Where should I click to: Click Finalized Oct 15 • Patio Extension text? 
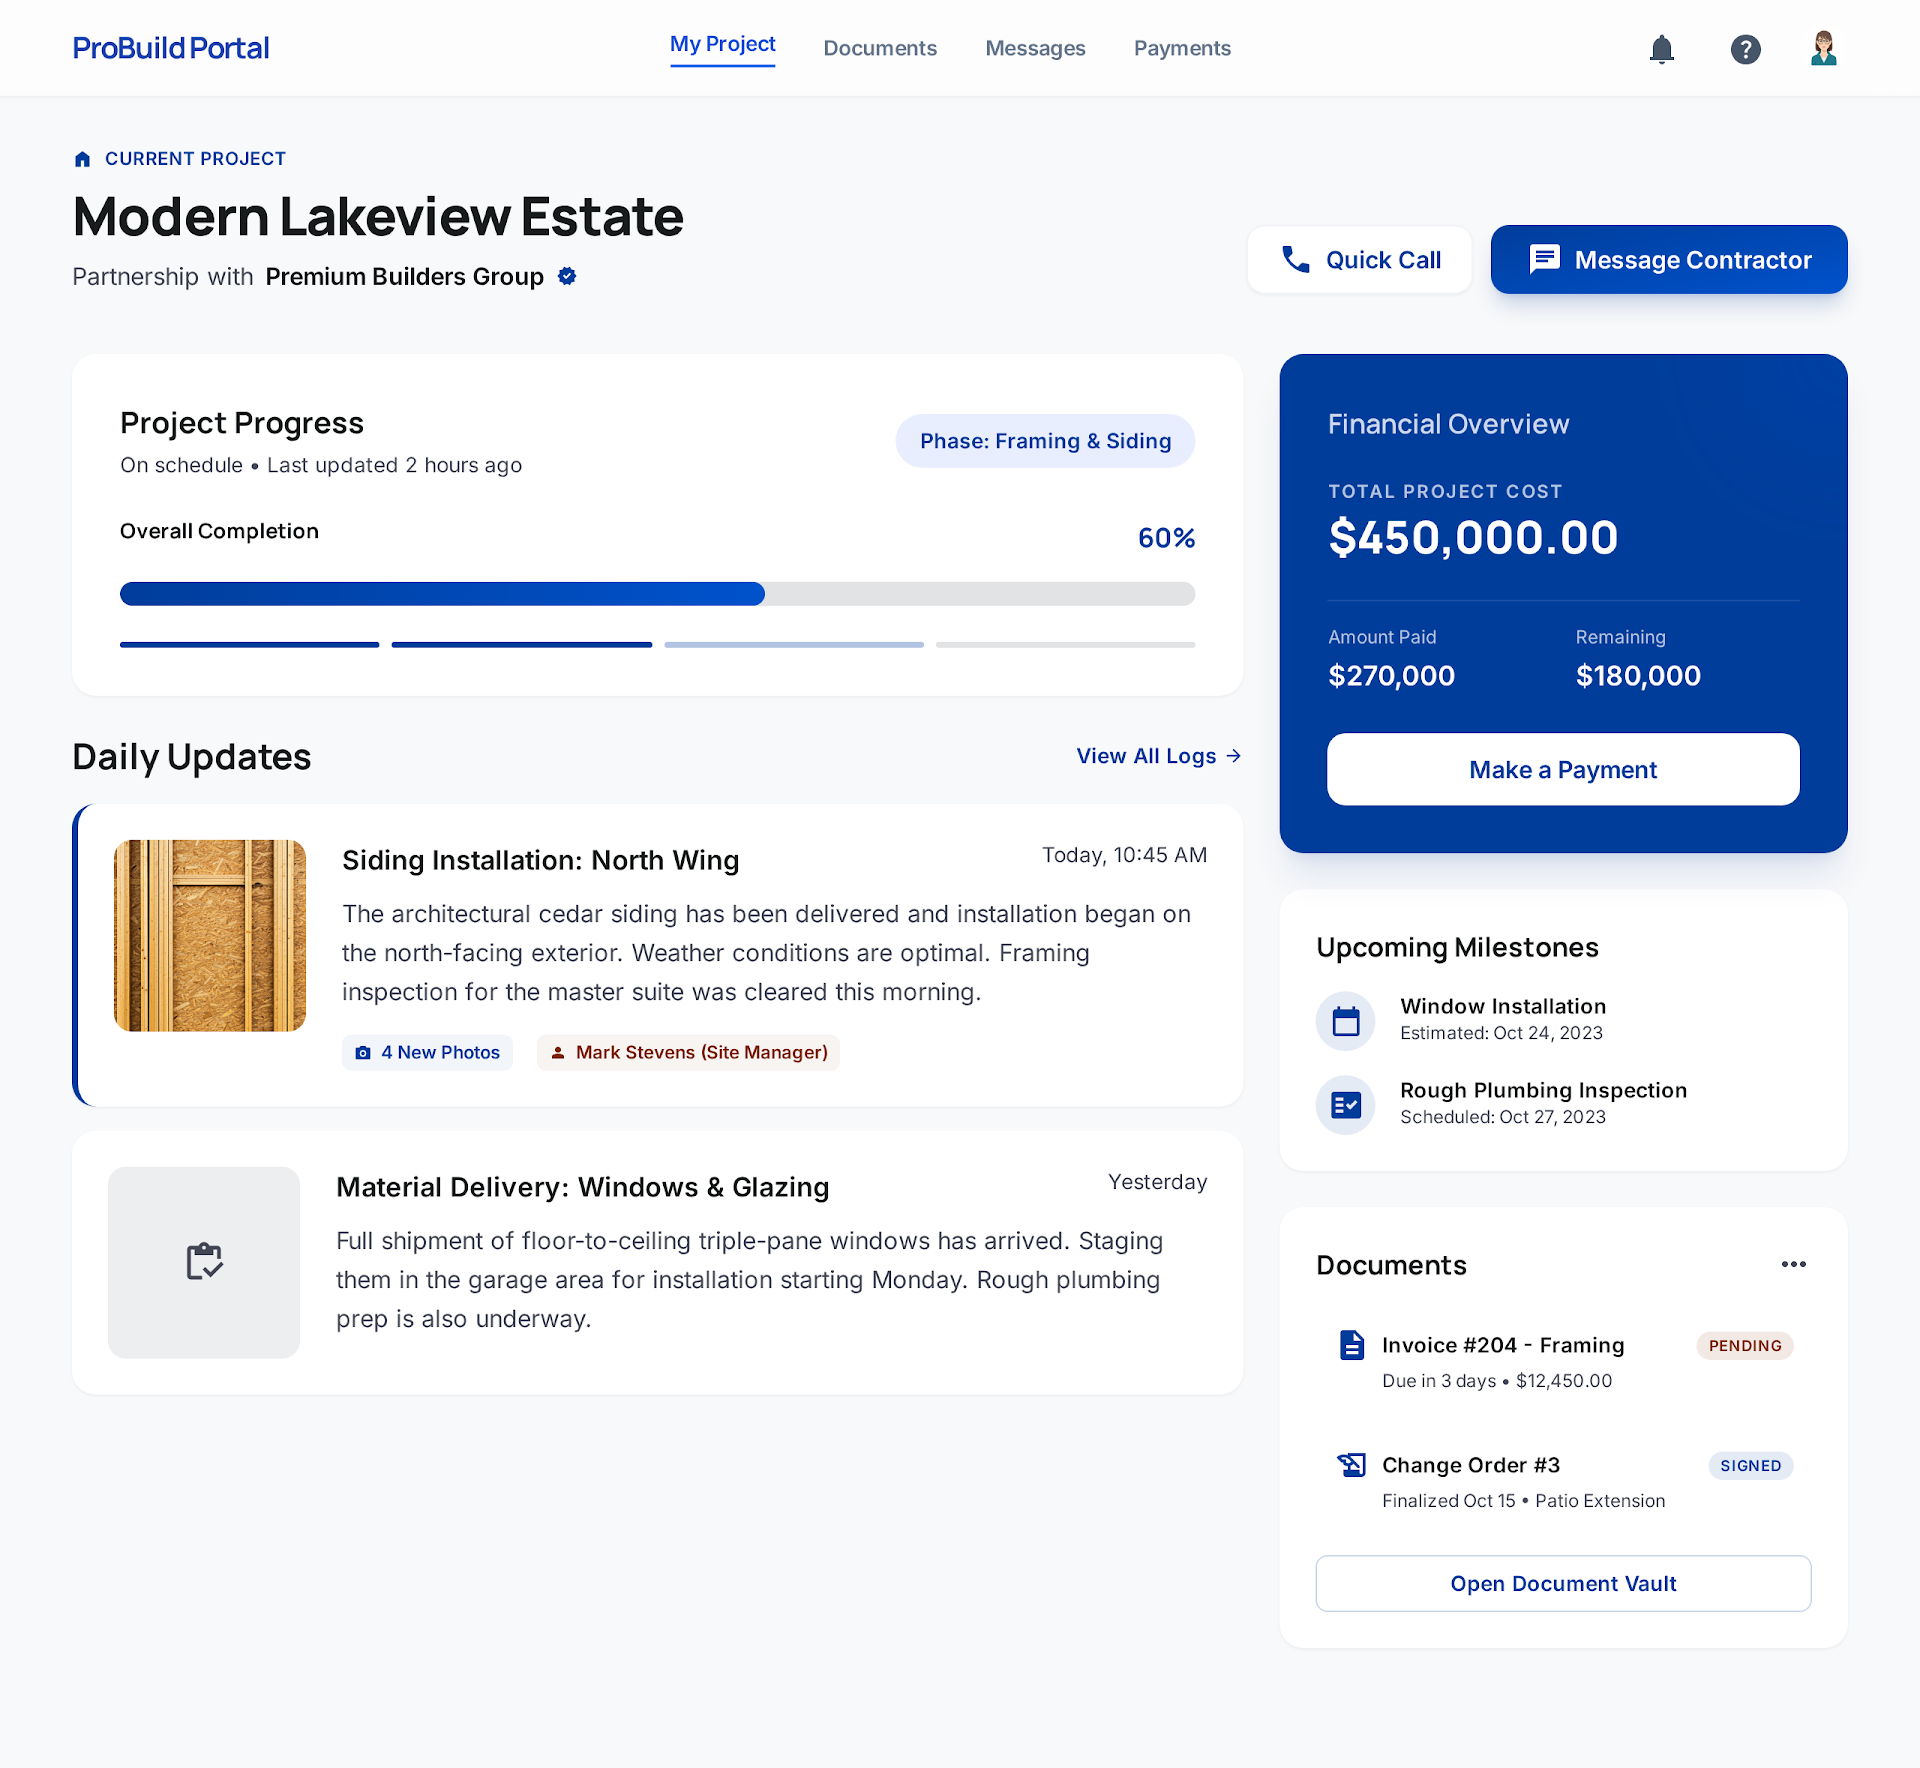(x=1524, y=1501)
